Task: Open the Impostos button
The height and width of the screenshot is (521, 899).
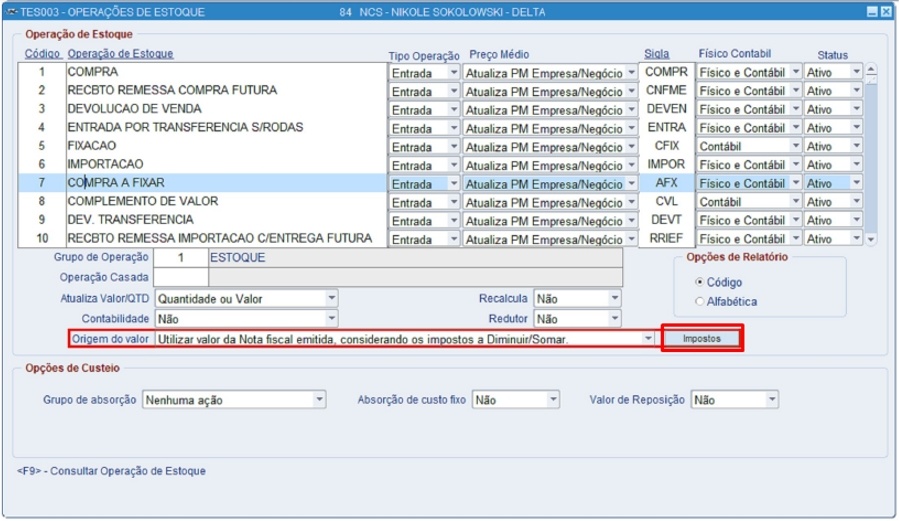Action: (702, 339)
